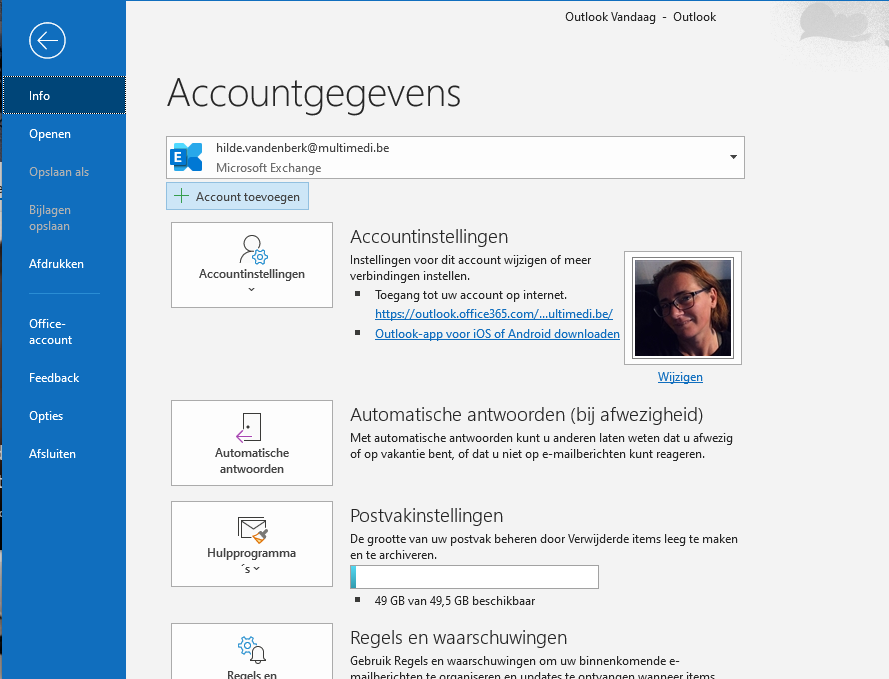Expand the Hulpprogramma's menu chevron
The width and height of the screenshot is (889, 679).
(x=257, y=568)
